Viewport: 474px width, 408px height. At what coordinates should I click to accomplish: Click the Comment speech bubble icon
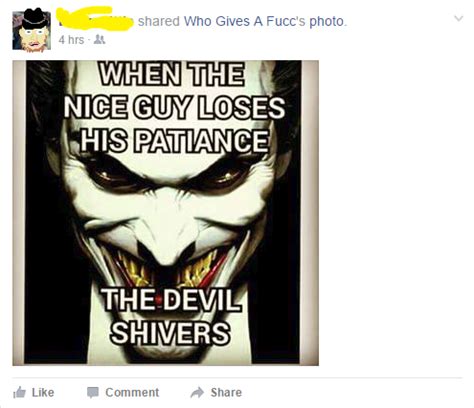[x=93, y=393]
